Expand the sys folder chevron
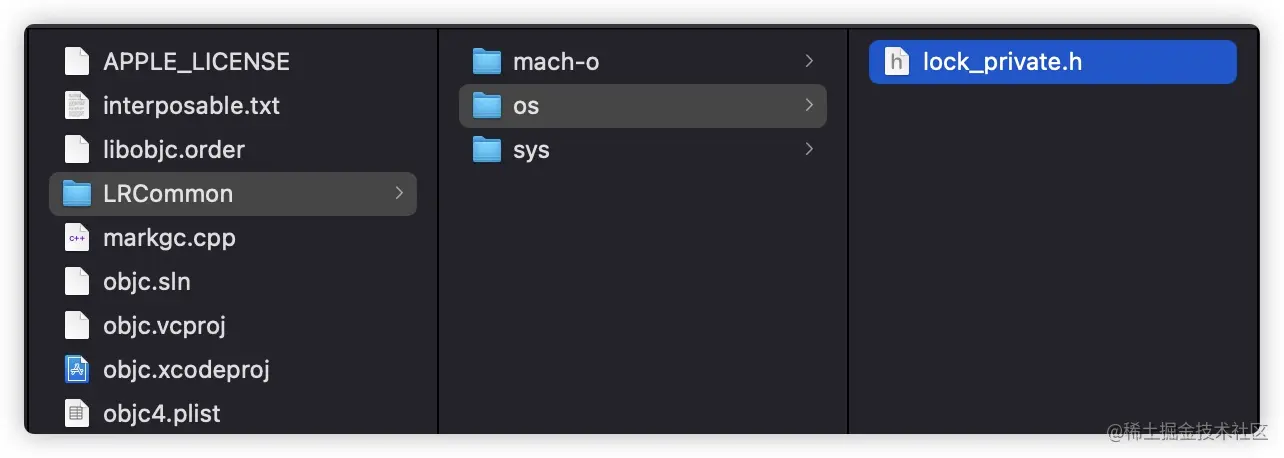Screen dimensions: 1284x458 click(x=808, y=150)
